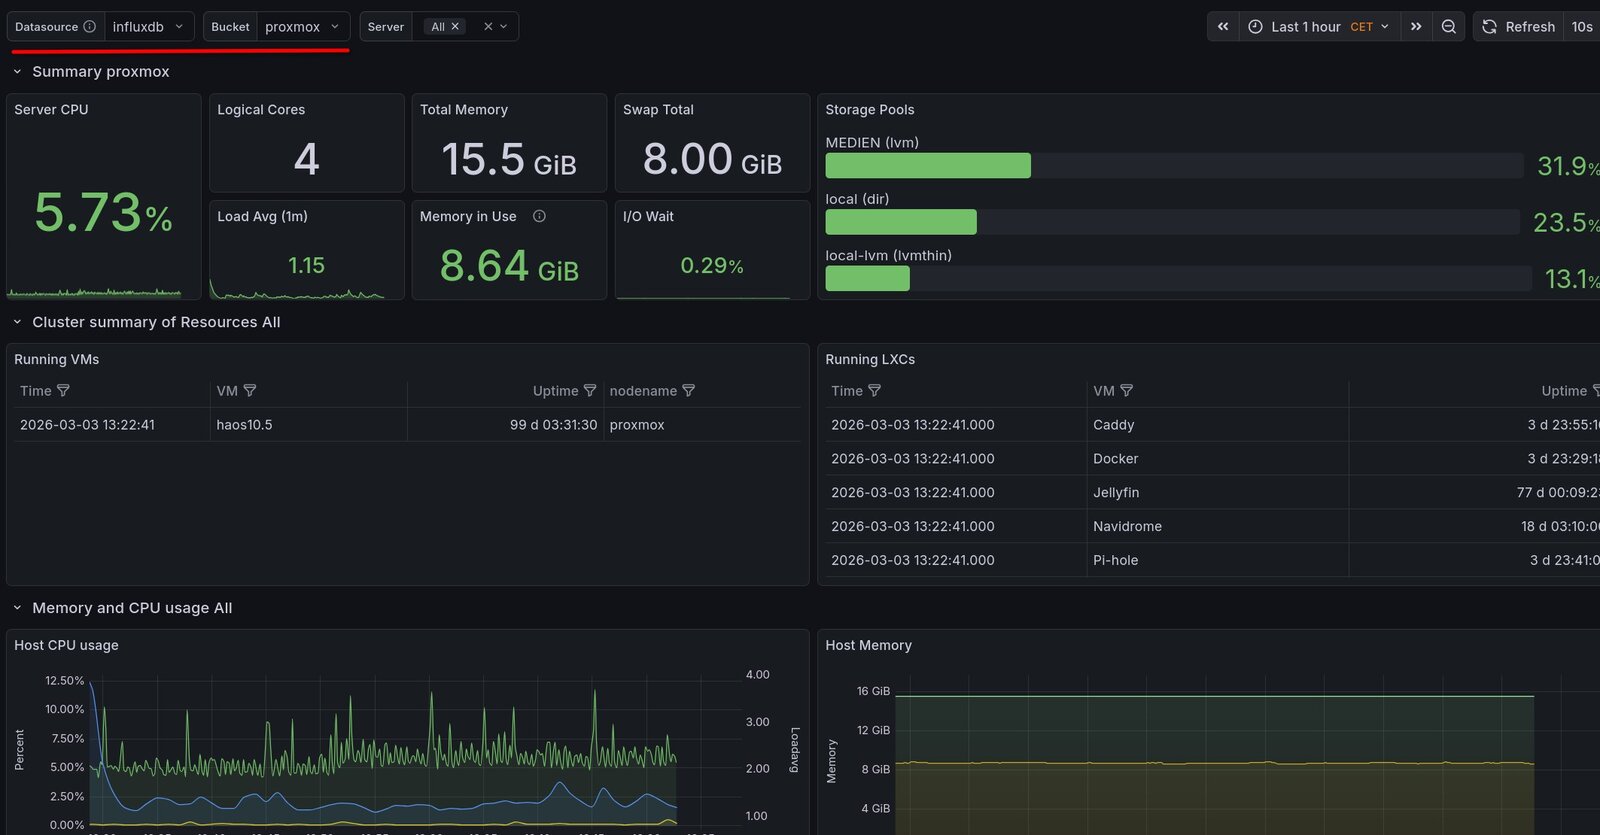Collapse Cluster summary of Resources row
Image resolution: width=1600 pixels, height=835 pixels.
point(17,322)
